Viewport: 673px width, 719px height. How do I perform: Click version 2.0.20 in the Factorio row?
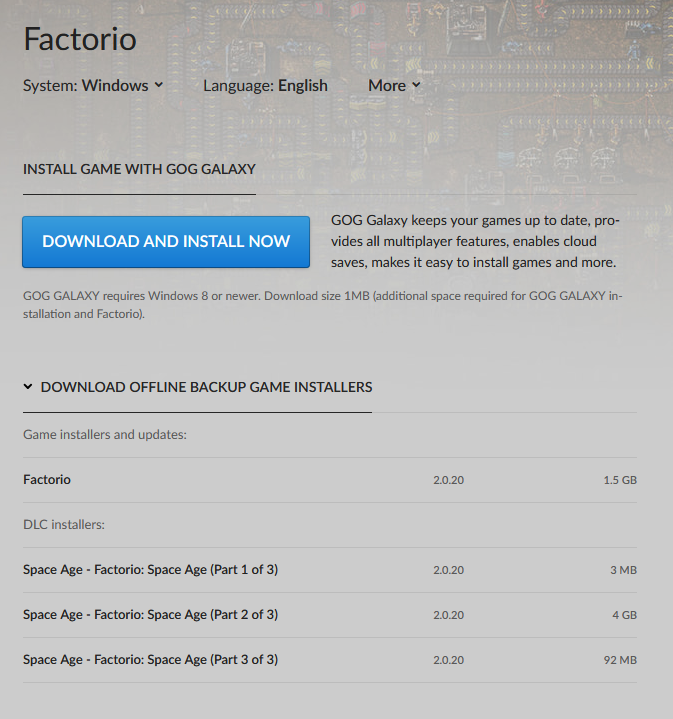click(x=448, y=480)
